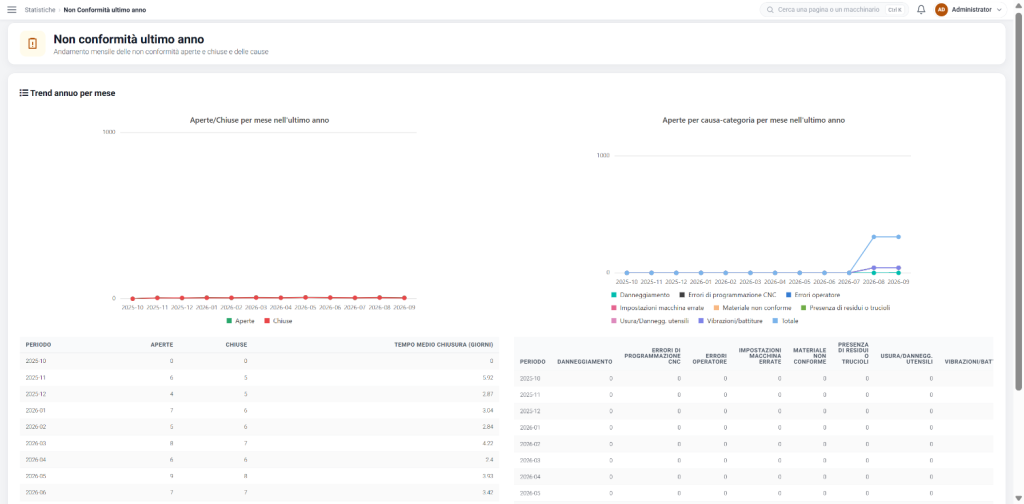Click the Materiale non conforme color swatch

click(x=716, y=307)
